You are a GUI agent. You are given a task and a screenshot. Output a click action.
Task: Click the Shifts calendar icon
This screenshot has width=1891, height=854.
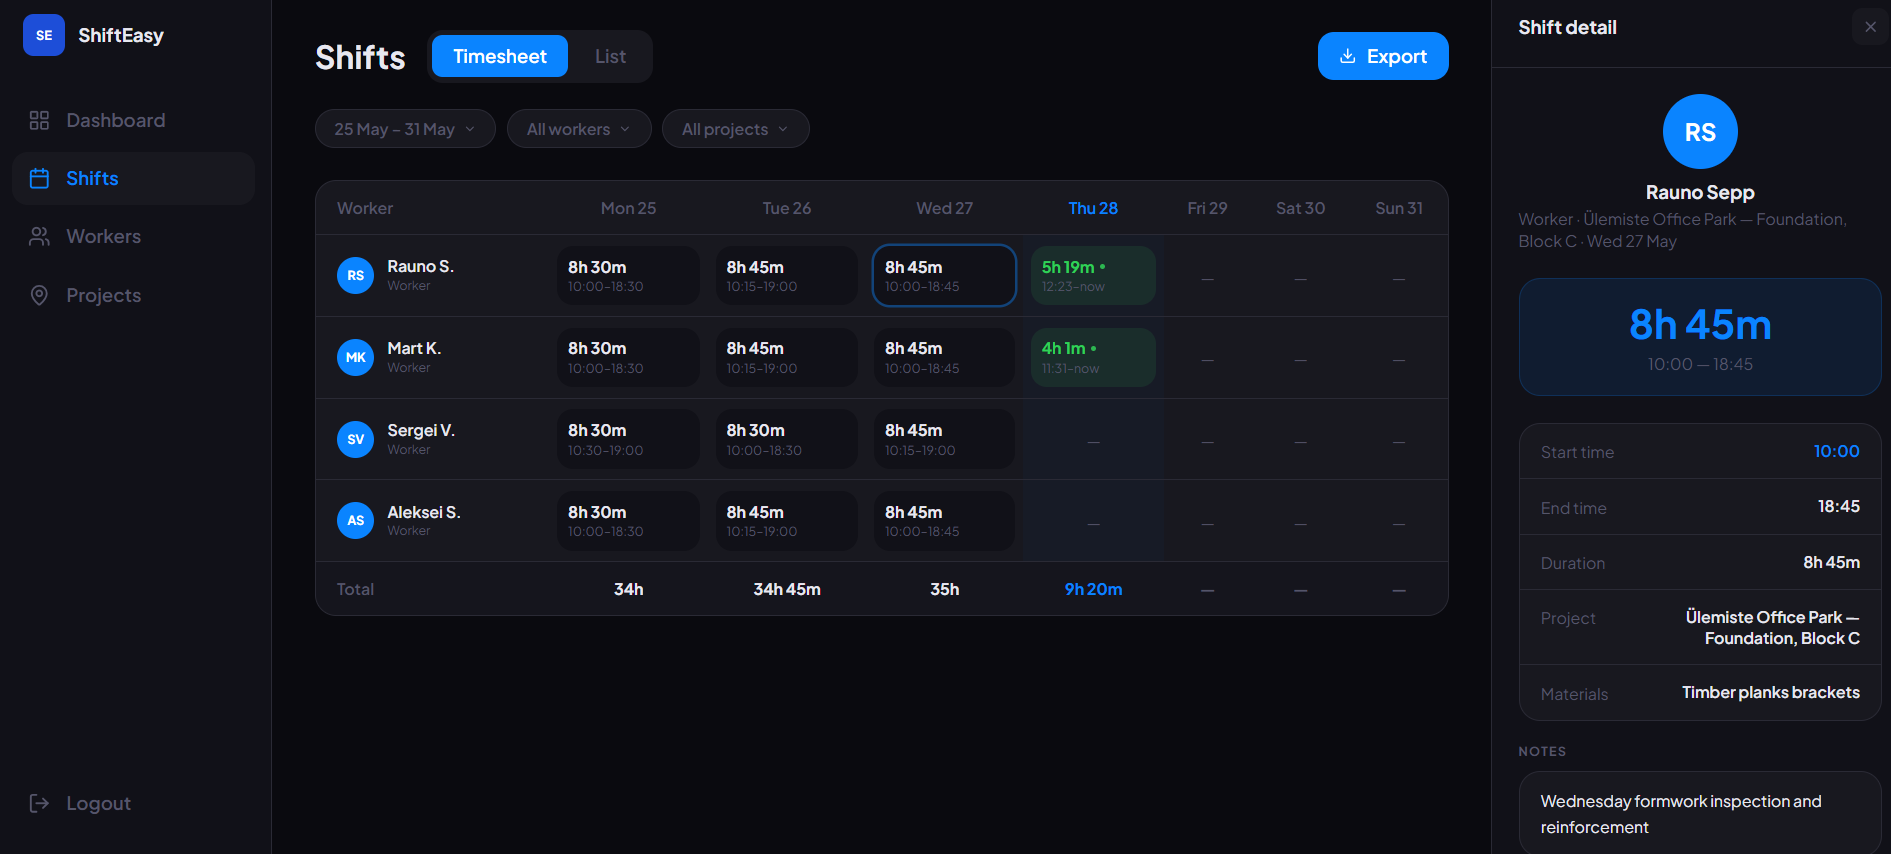point(39,178)
